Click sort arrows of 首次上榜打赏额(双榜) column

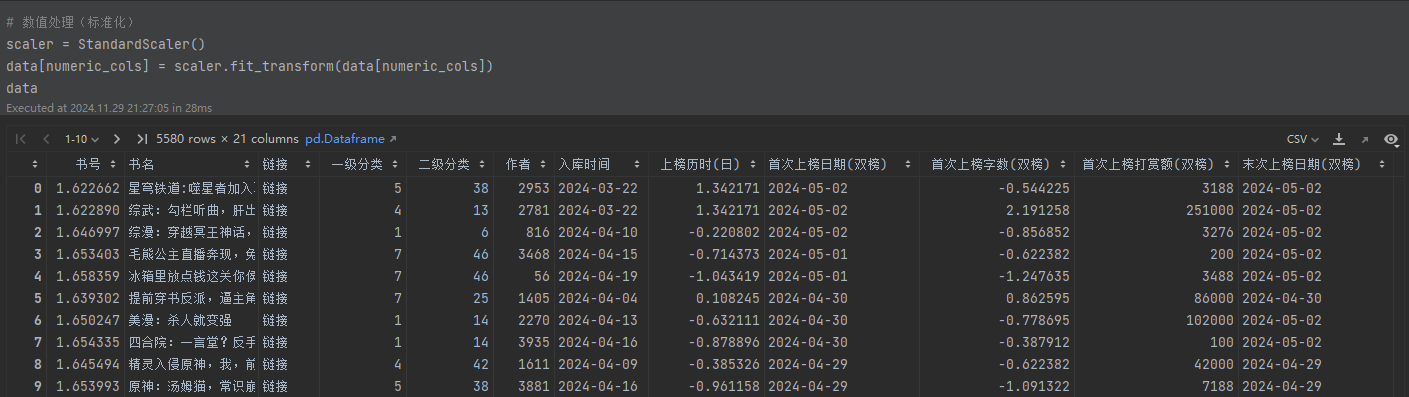tap(1228, 164)
